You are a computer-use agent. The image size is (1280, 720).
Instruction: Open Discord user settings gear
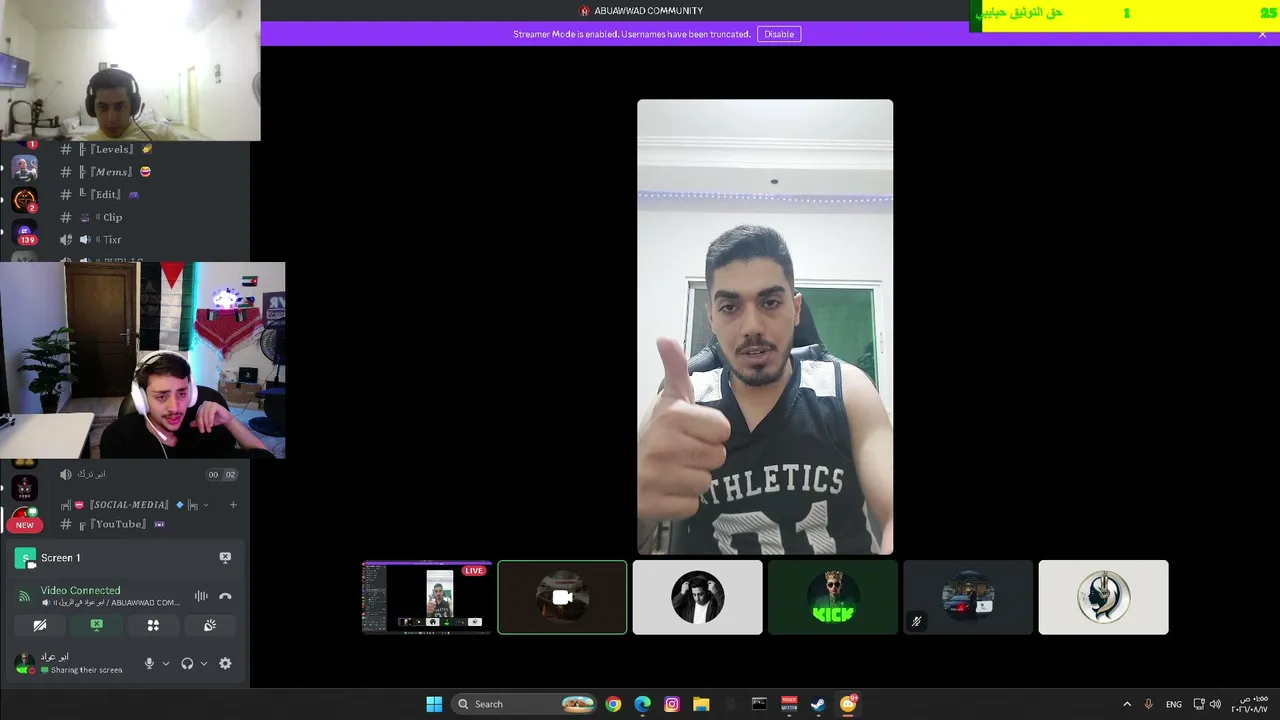click(225, 663)
